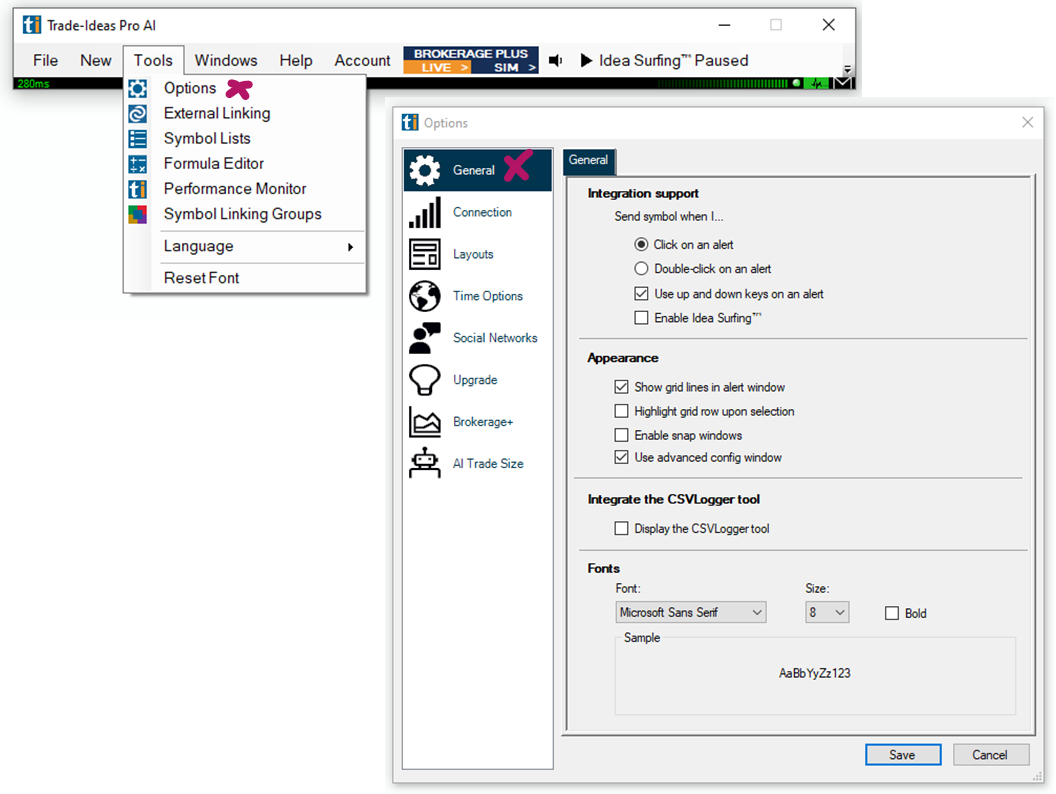The height and width of the screenshot is (794, 1056).
Task: Open the Layouts icon in sidebar
Action: click(x=425, y=255)
